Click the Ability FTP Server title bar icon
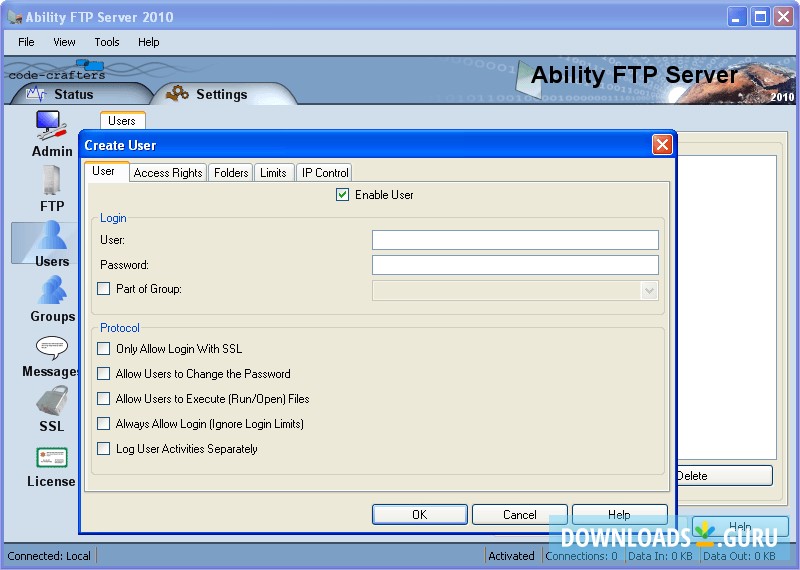Viewport: 800px width, 570px height. click(15, 17)
